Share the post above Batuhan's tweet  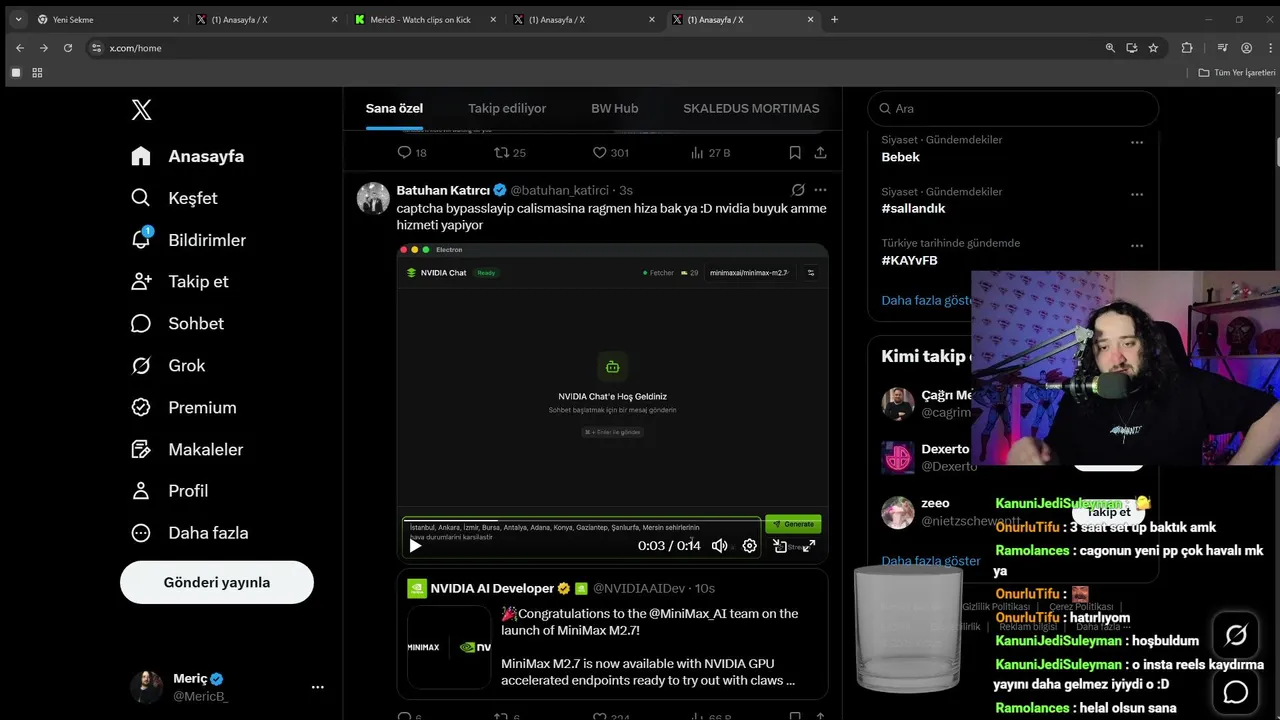pos(820,152)
